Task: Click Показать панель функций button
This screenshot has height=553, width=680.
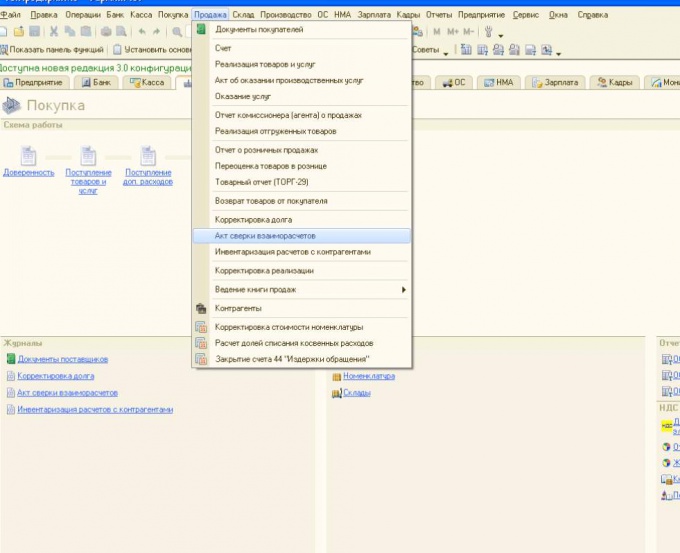Action: pyautogui.click(x=52, y=50)
